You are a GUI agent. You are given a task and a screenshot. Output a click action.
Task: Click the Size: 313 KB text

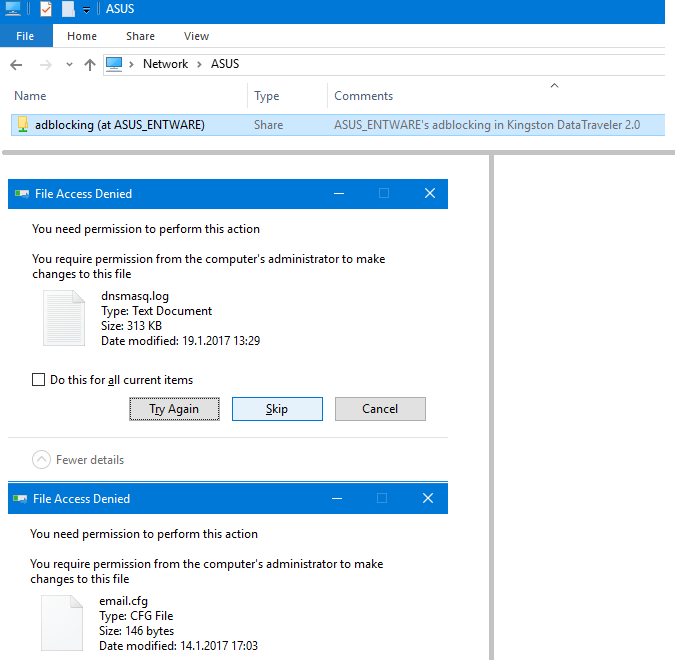point(131,326)
